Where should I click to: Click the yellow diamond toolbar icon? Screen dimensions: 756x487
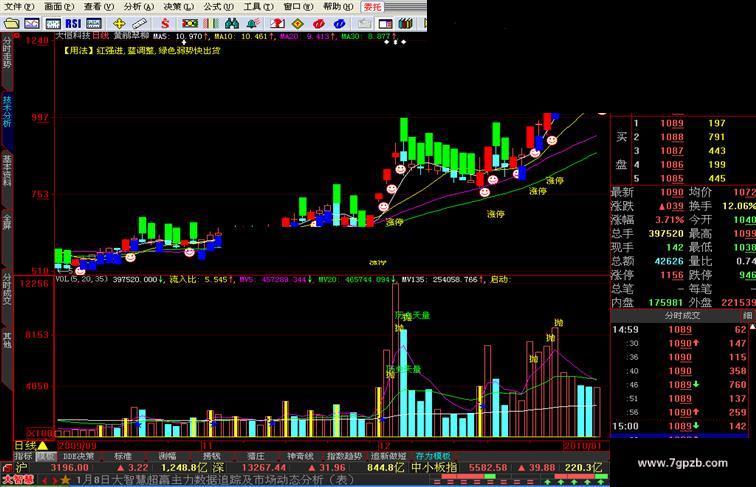(297, 23)
